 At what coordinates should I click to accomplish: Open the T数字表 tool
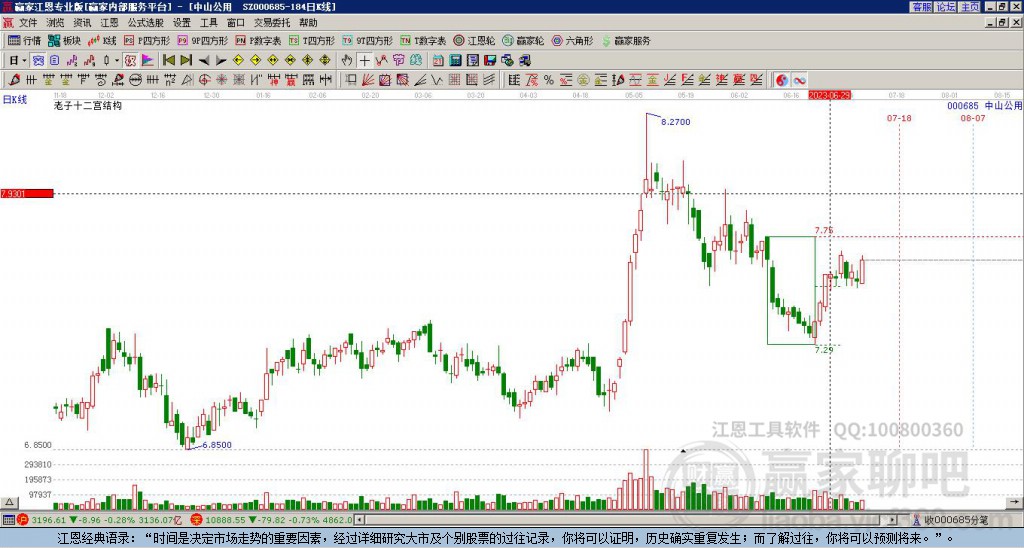423,40
